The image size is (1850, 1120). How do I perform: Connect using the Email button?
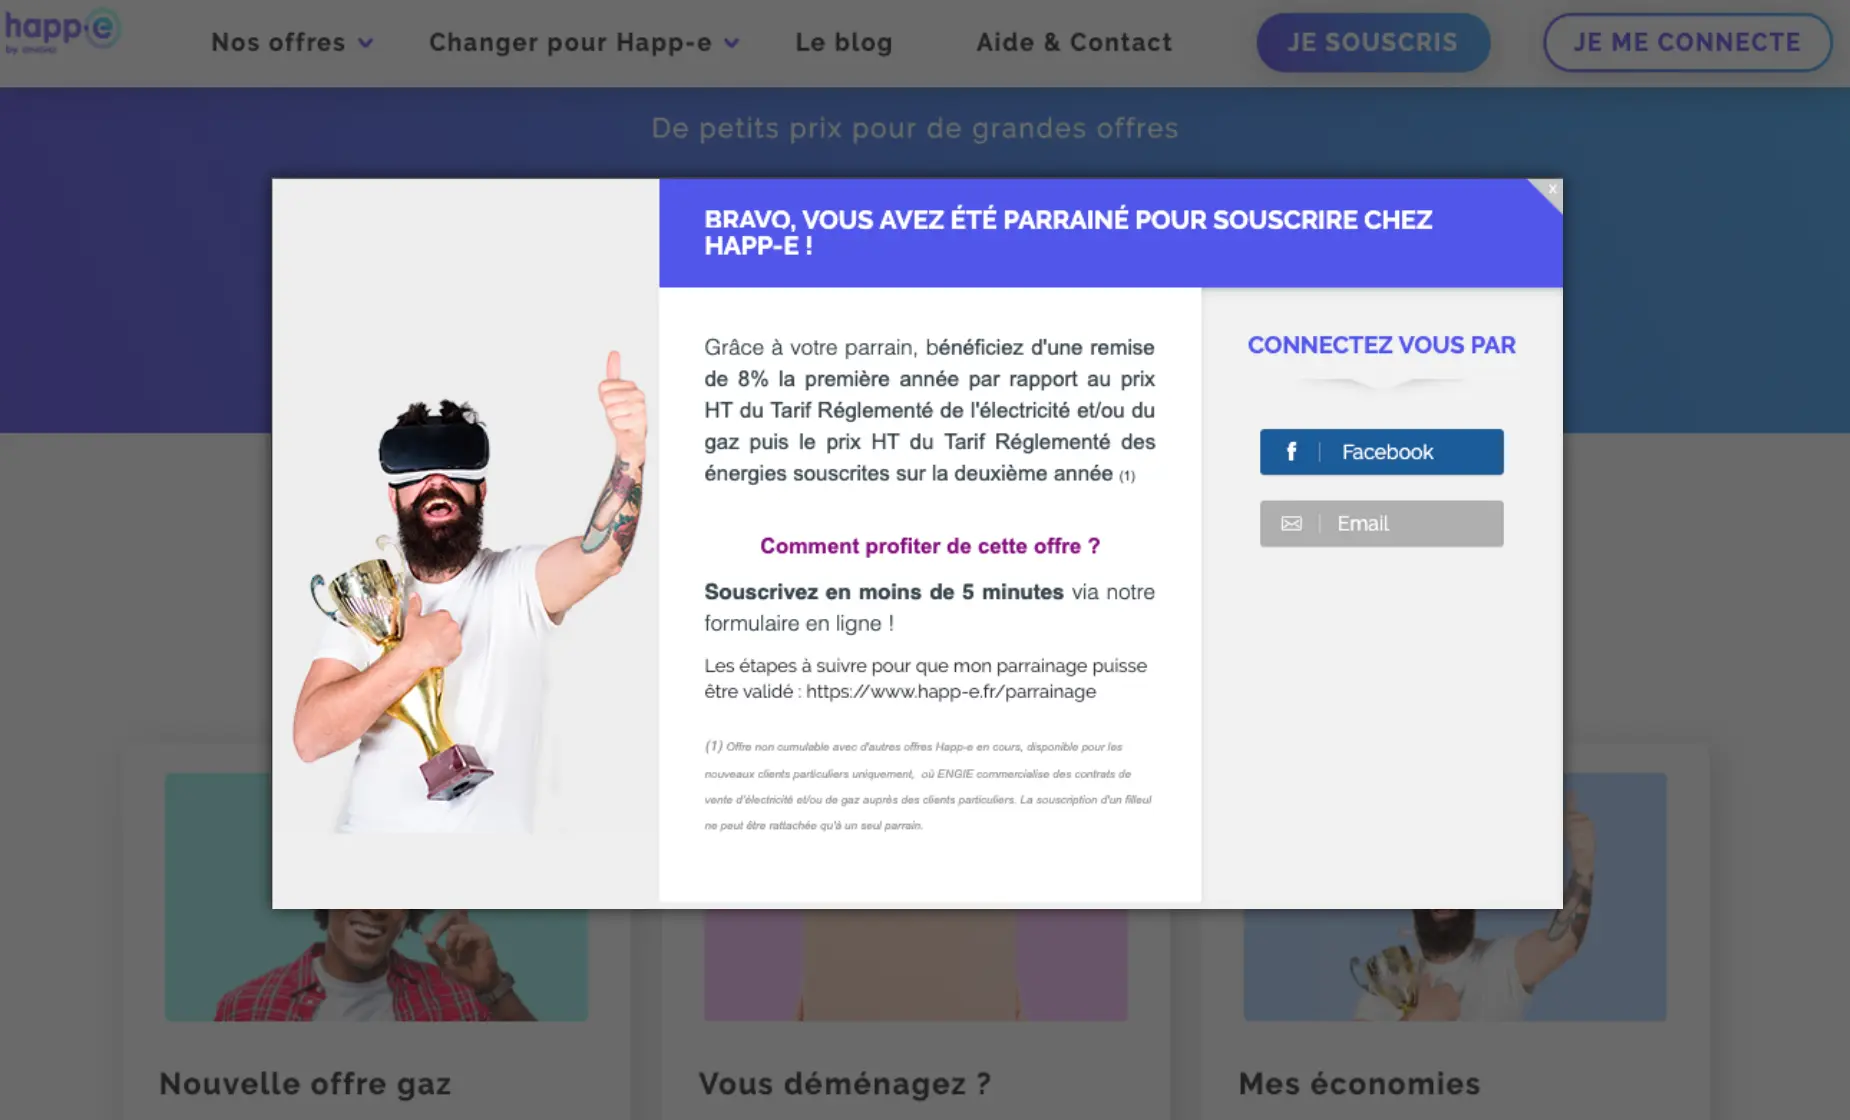tap(1381, 524)
